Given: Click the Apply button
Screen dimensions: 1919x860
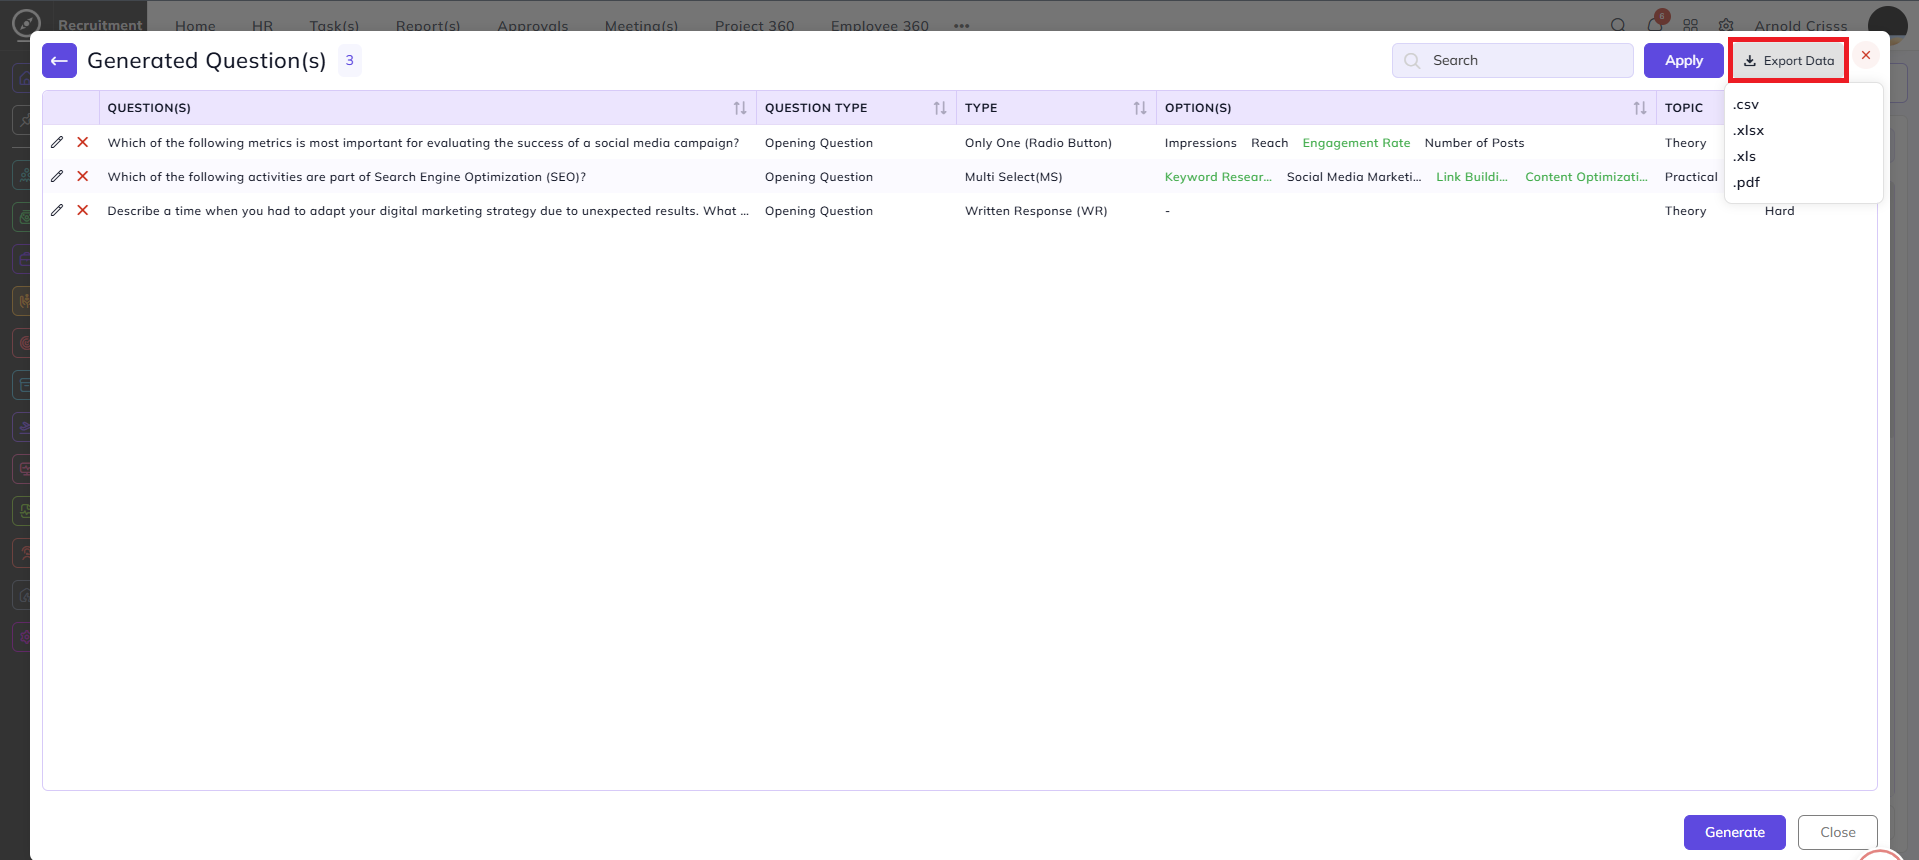Looking at the screenshot, I should (x=1684, y=61).
